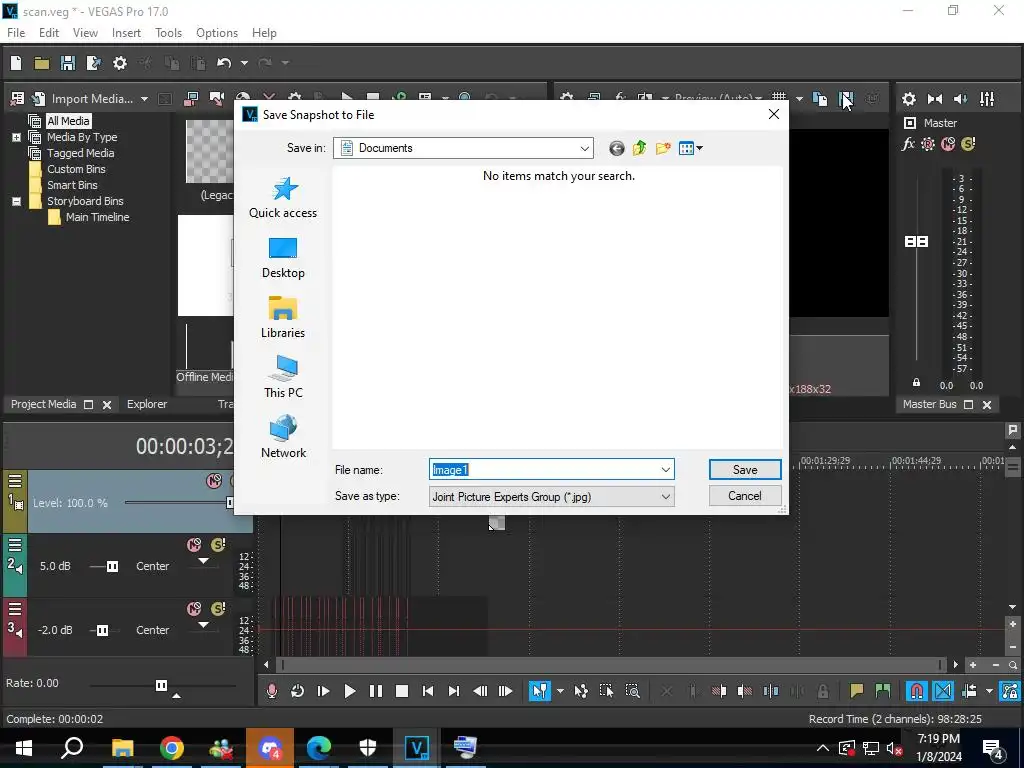The width and height of the screenshot is (1024, 768).
Task: Open the Insert menu
Action: click(x=126, y=33)
